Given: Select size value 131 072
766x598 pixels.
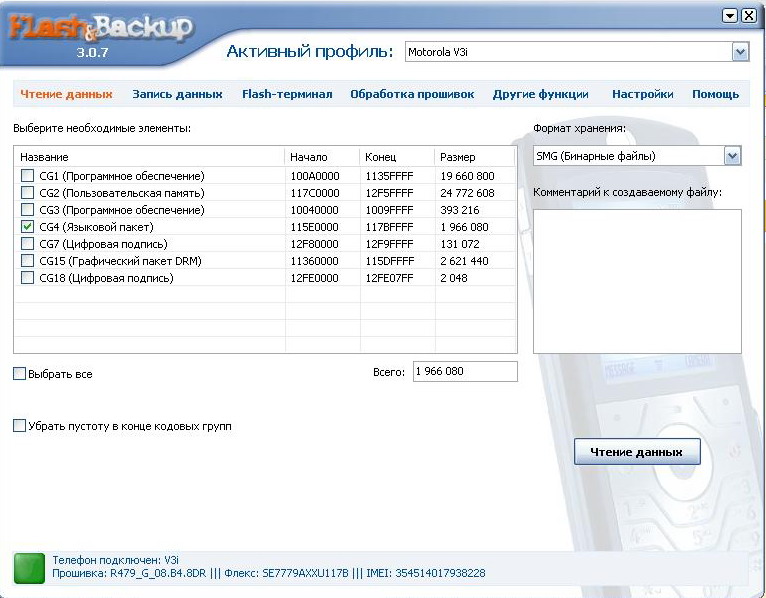Looking at the screenshot, I should tap(460, 244).
